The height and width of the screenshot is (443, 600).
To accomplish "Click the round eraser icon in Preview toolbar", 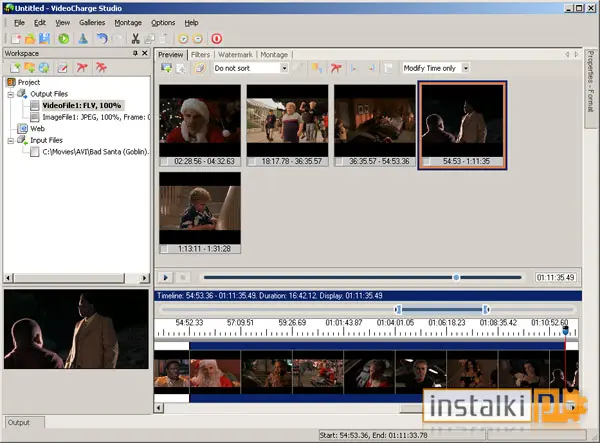I will (x=200, y=68).
